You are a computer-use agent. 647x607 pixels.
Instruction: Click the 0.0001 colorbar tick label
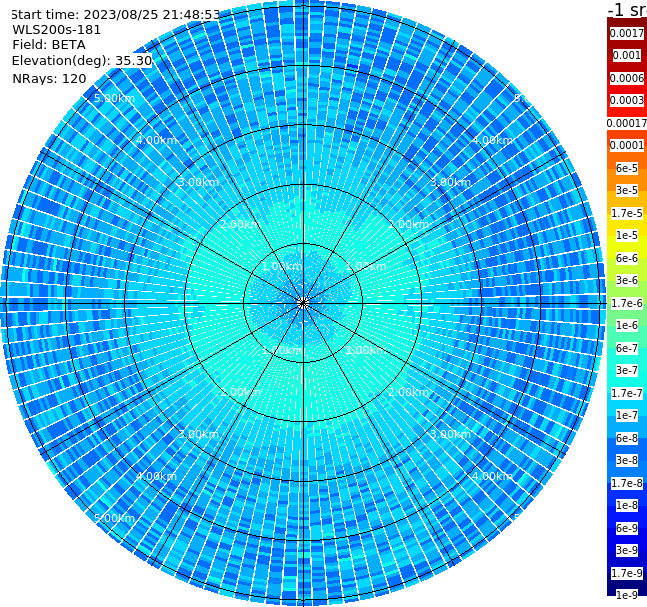click(627, 145)
